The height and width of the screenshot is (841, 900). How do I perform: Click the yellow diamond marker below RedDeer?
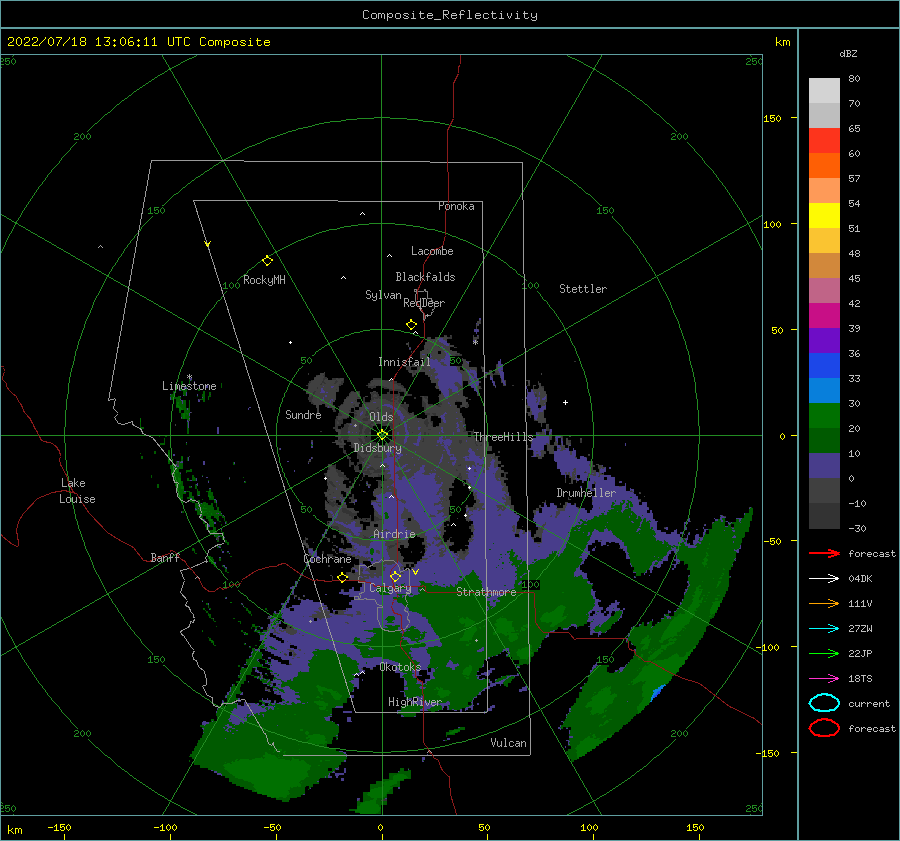(x=411, y=325)
